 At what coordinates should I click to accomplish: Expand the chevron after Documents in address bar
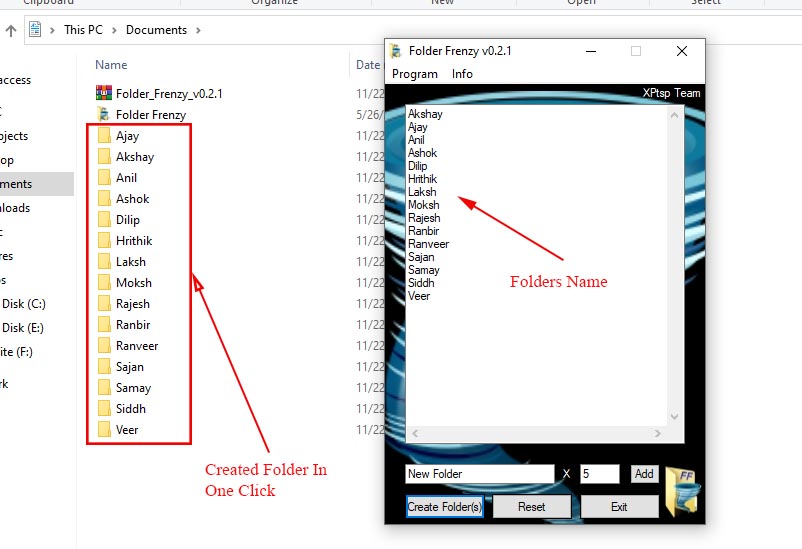tap(198, 30)
